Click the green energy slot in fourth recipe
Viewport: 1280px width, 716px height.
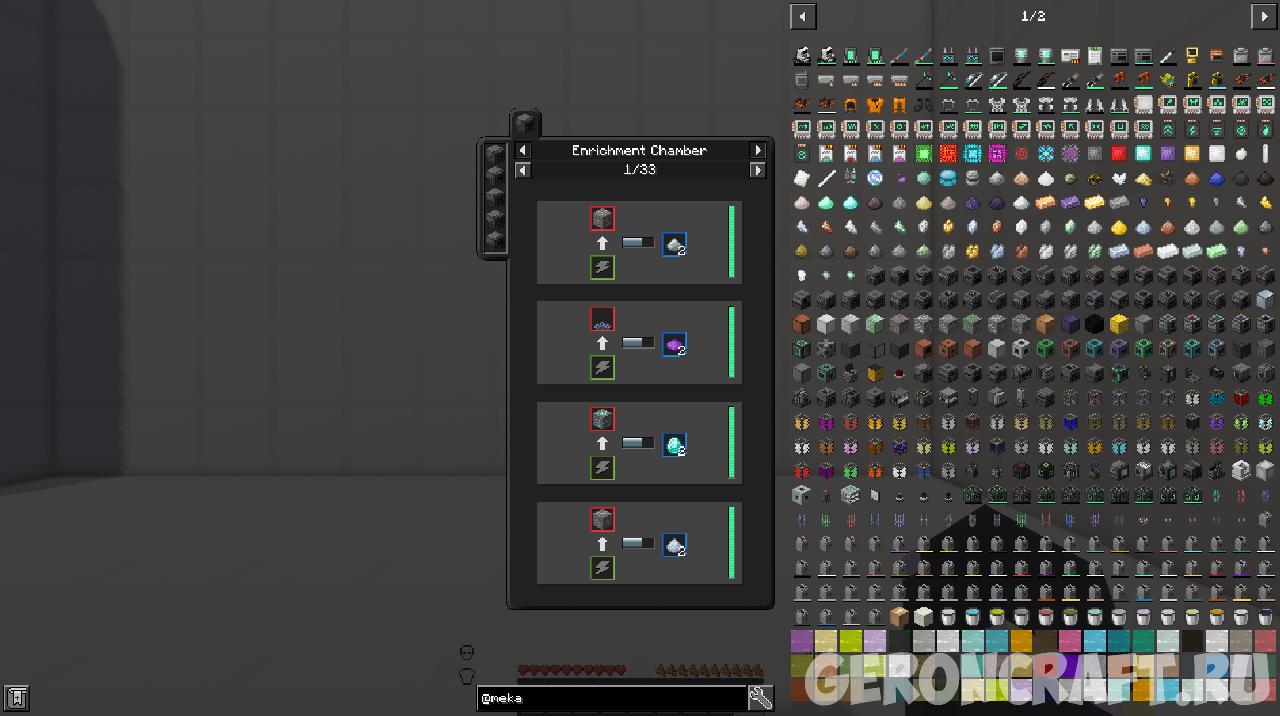[602, 568]
